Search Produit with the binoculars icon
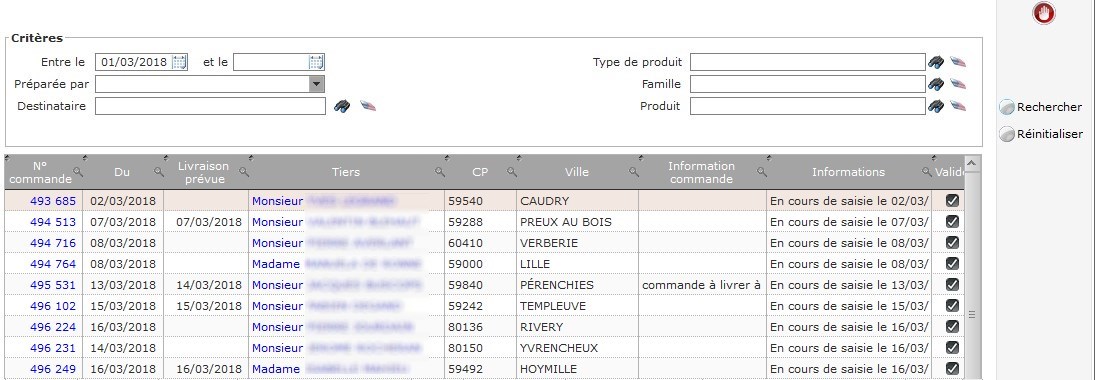This screenshot has width=1095, height=380. pos(936,106)
